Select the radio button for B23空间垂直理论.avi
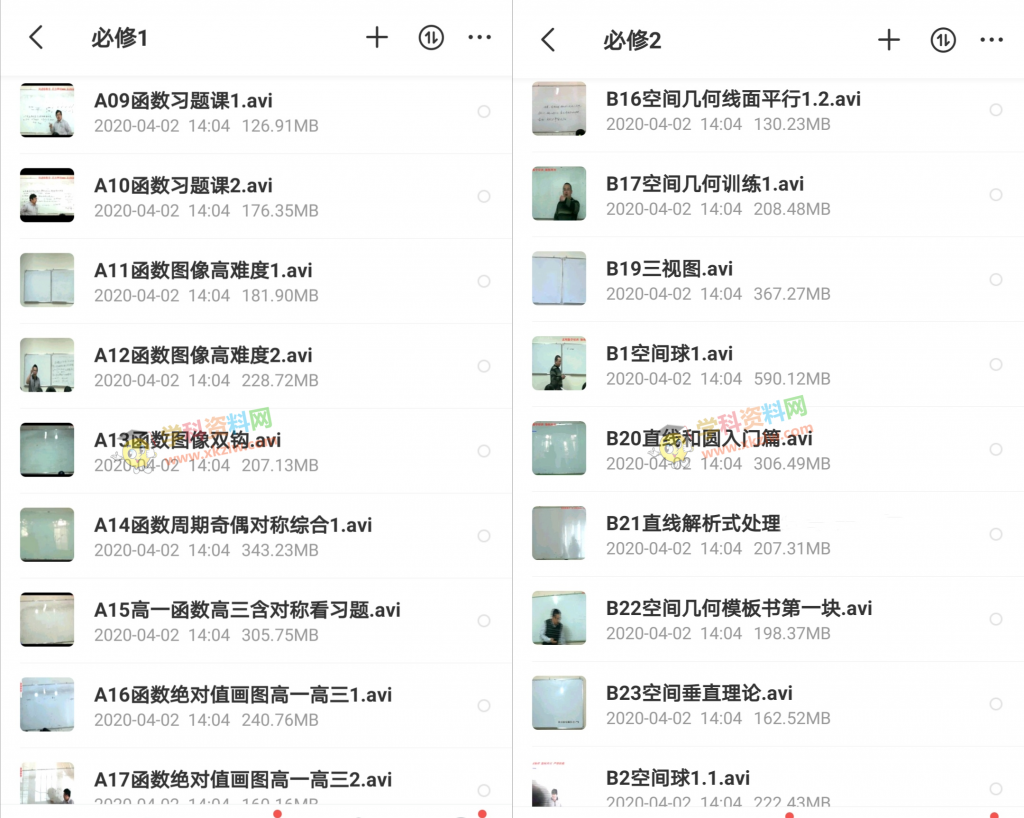Image resolution: width=1024 pixels, height=818 pixels. (x=996, y=704)
